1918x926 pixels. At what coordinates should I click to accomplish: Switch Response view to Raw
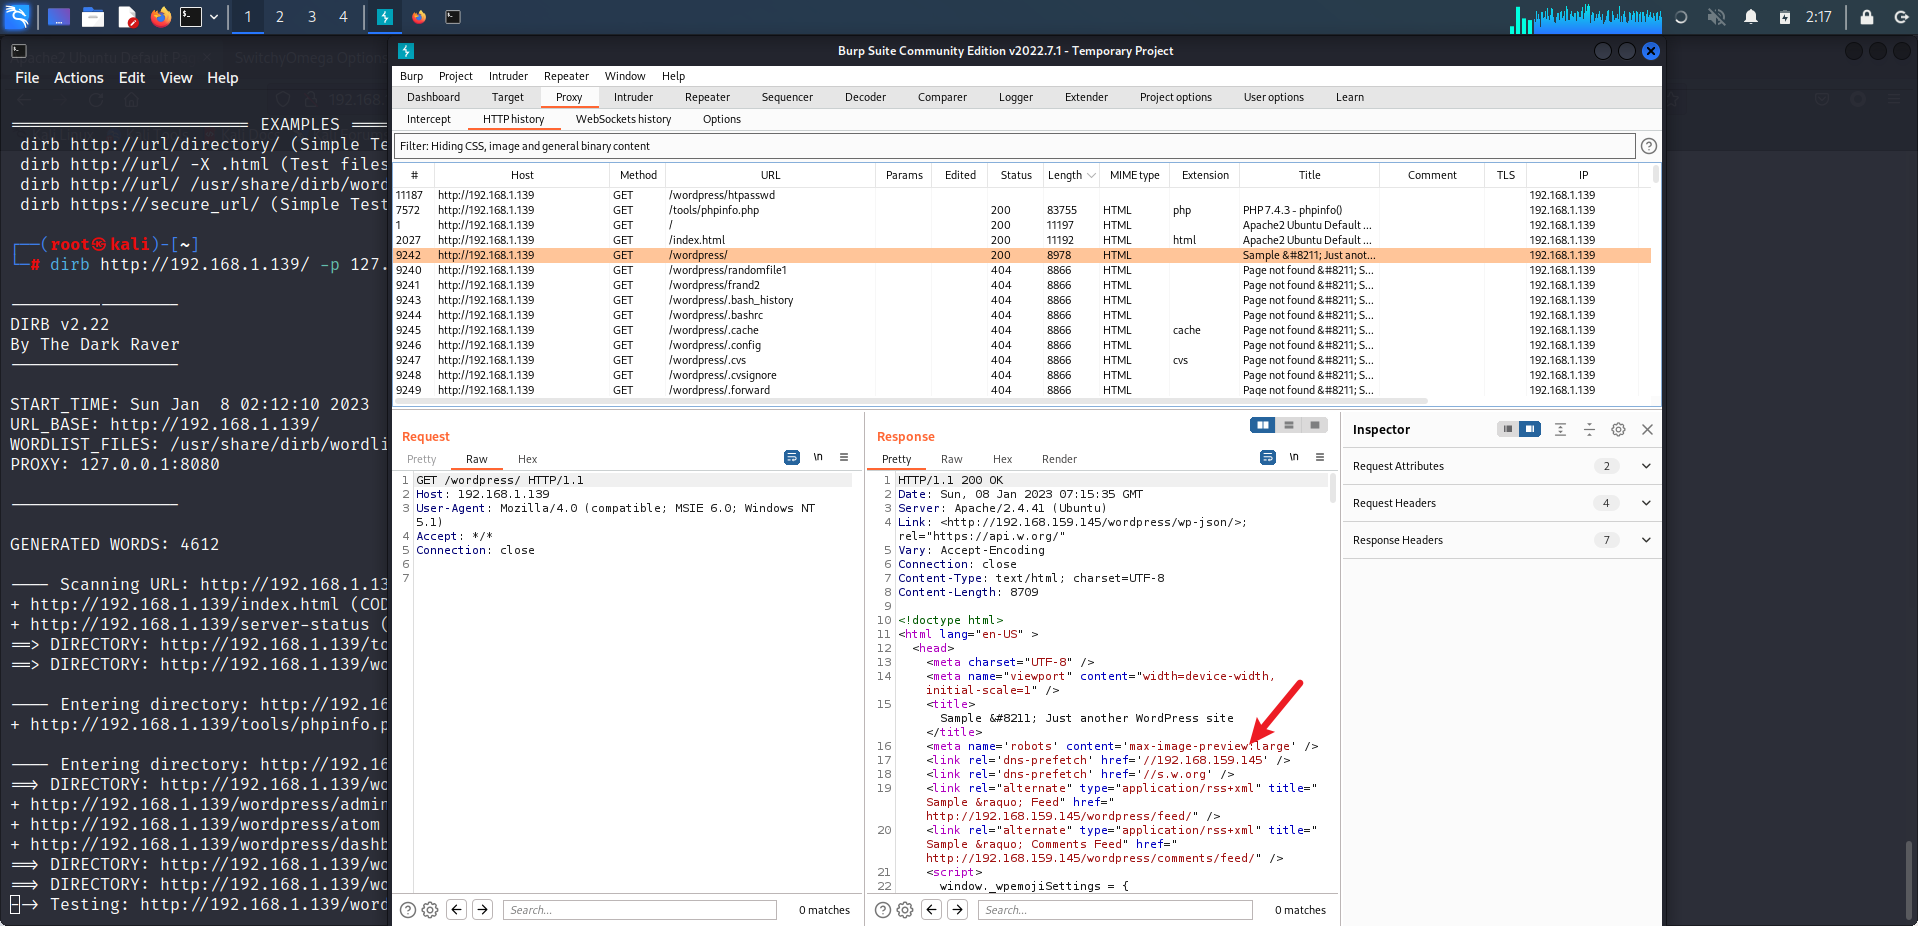coord(951,459)
